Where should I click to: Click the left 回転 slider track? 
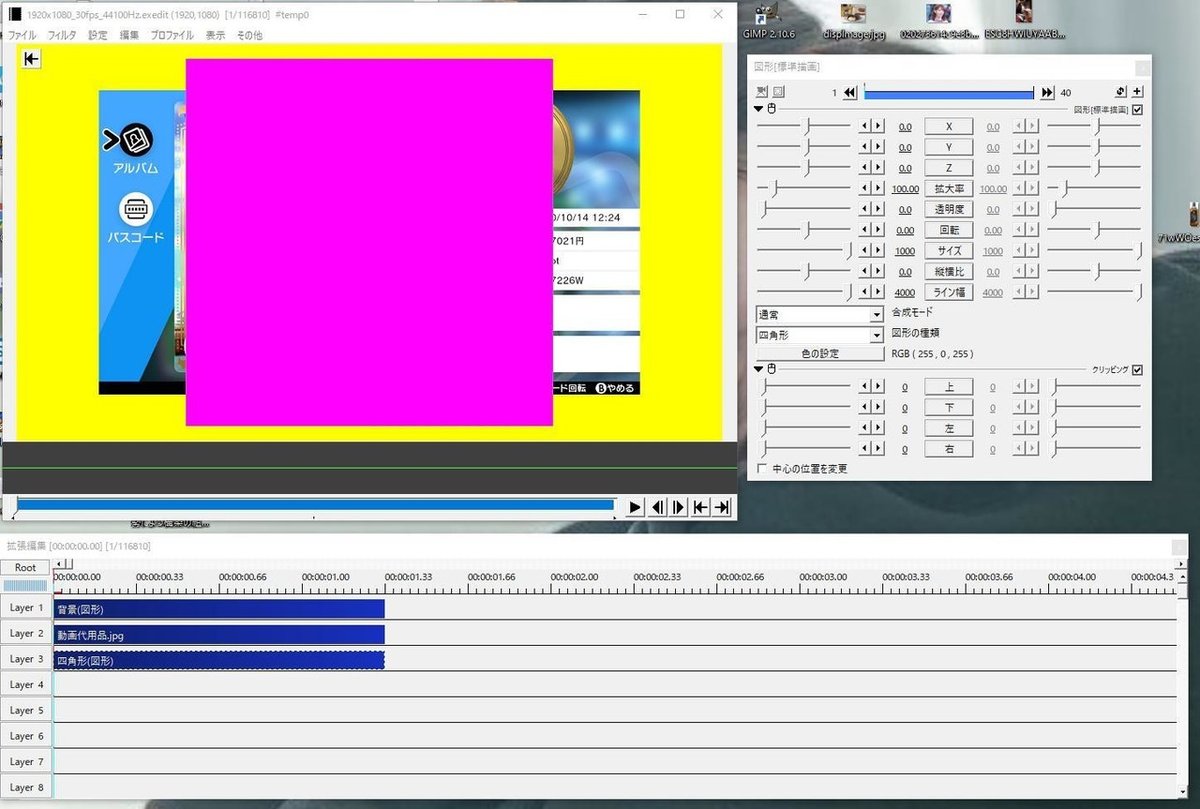[x=803, y=230]
